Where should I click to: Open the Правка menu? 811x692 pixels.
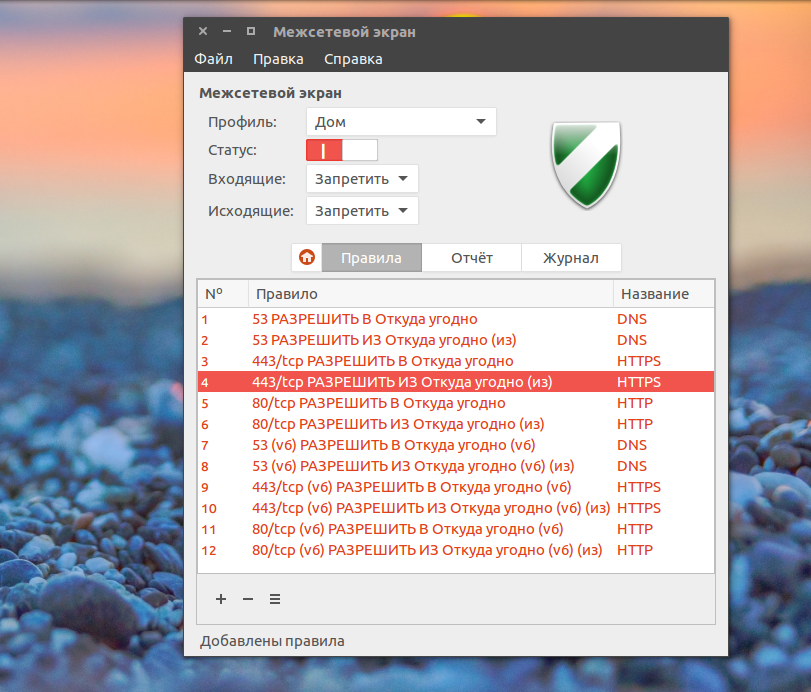click(x=278, y=59)
